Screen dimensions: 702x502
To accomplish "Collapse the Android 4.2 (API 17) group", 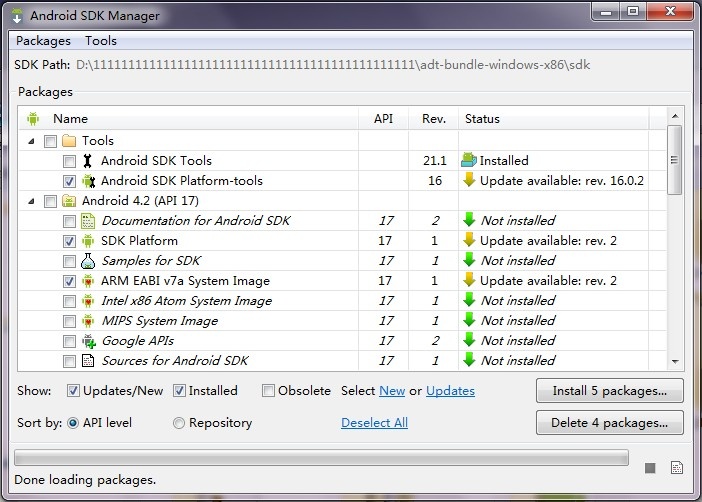I will [32, 201].
